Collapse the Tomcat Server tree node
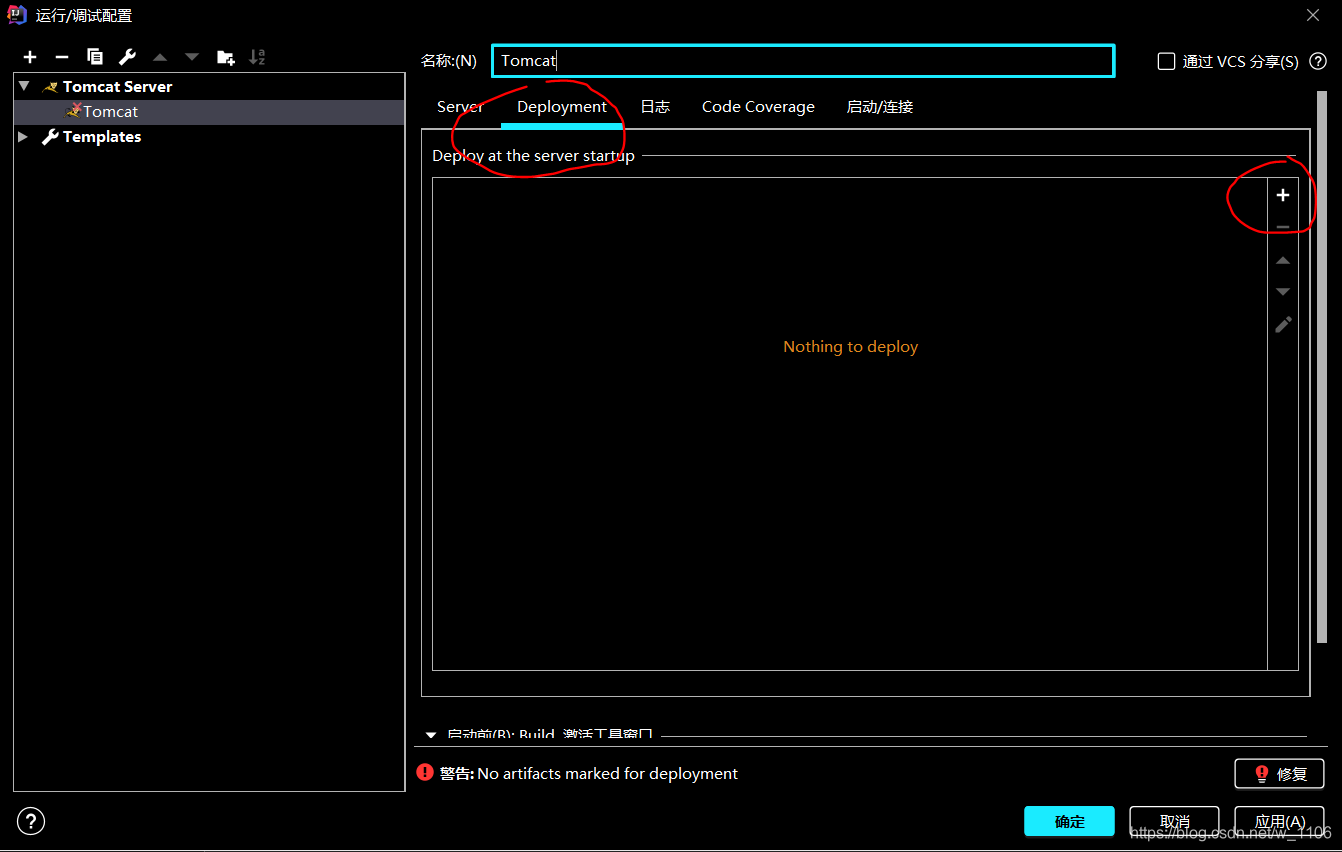The image size is (1342, 852). [x=24, y=86]
